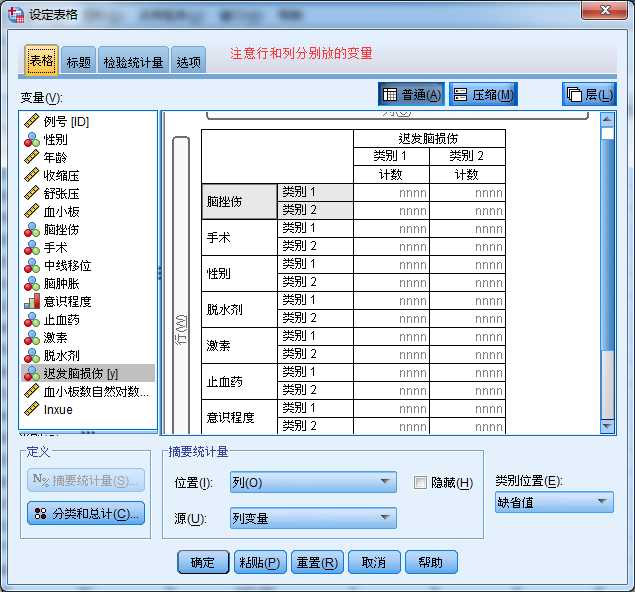
Task: Select the 手术 row header in table preview
Action: (239, 238)
